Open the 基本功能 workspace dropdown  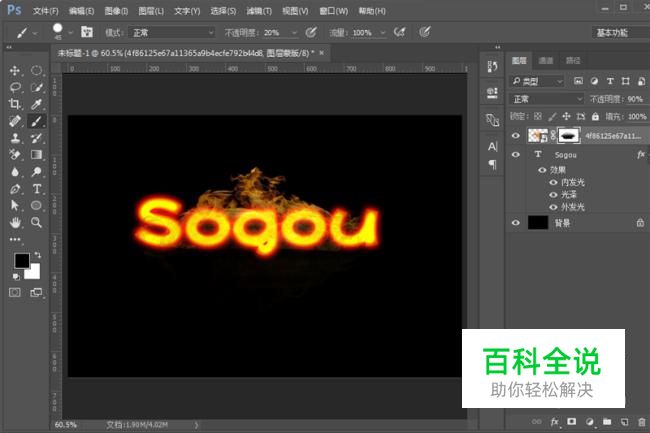click(621, 32)
